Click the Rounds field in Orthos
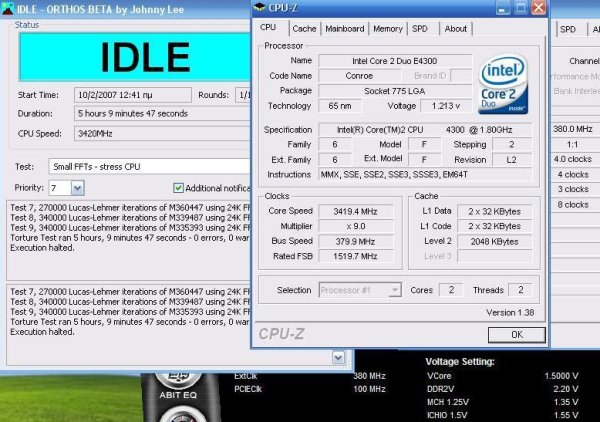This screenshot has height=422, width=600. [x=243, y=95]
